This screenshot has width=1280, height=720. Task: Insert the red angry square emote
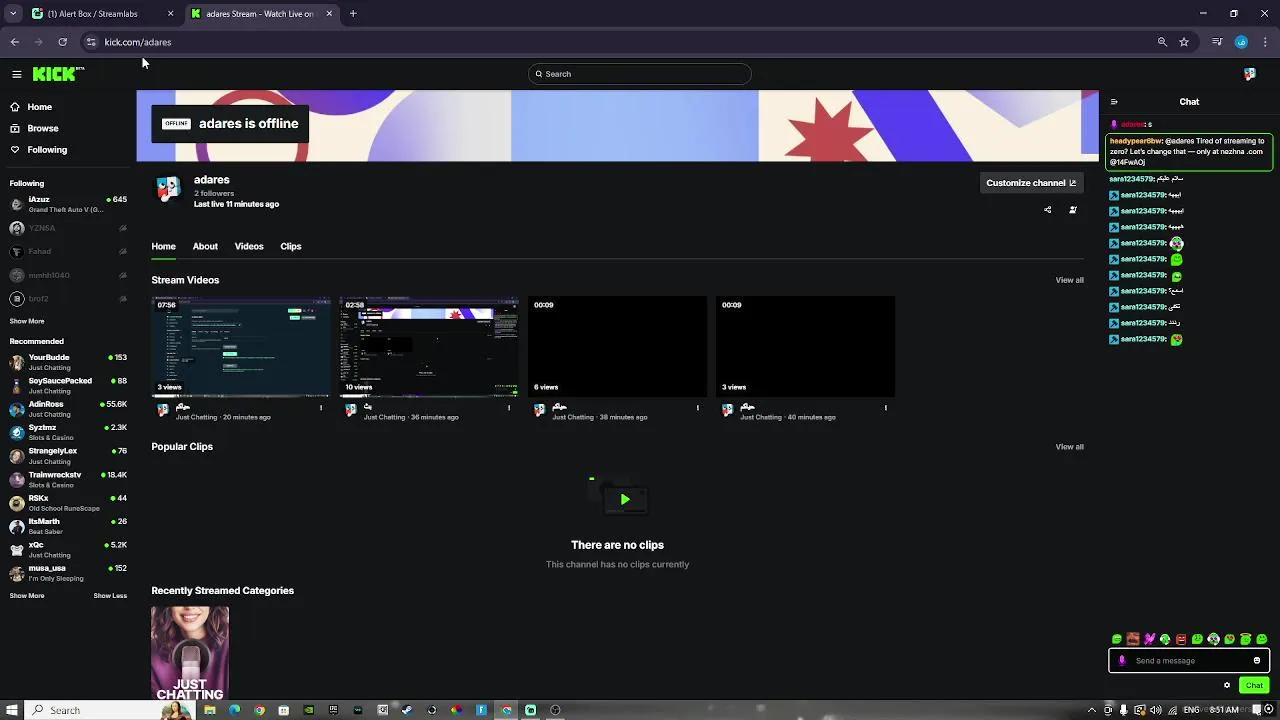pyautogui.click(x=1181, y=639)
